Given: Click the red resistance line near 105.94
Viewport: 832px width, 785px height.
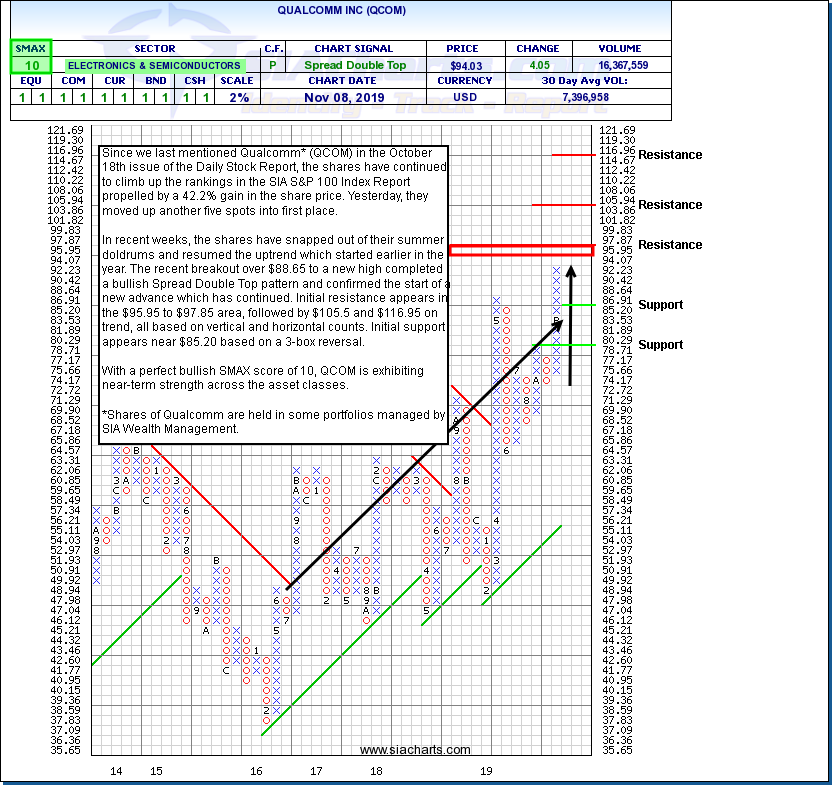Looking at the screenshot, I should (566, 204).
